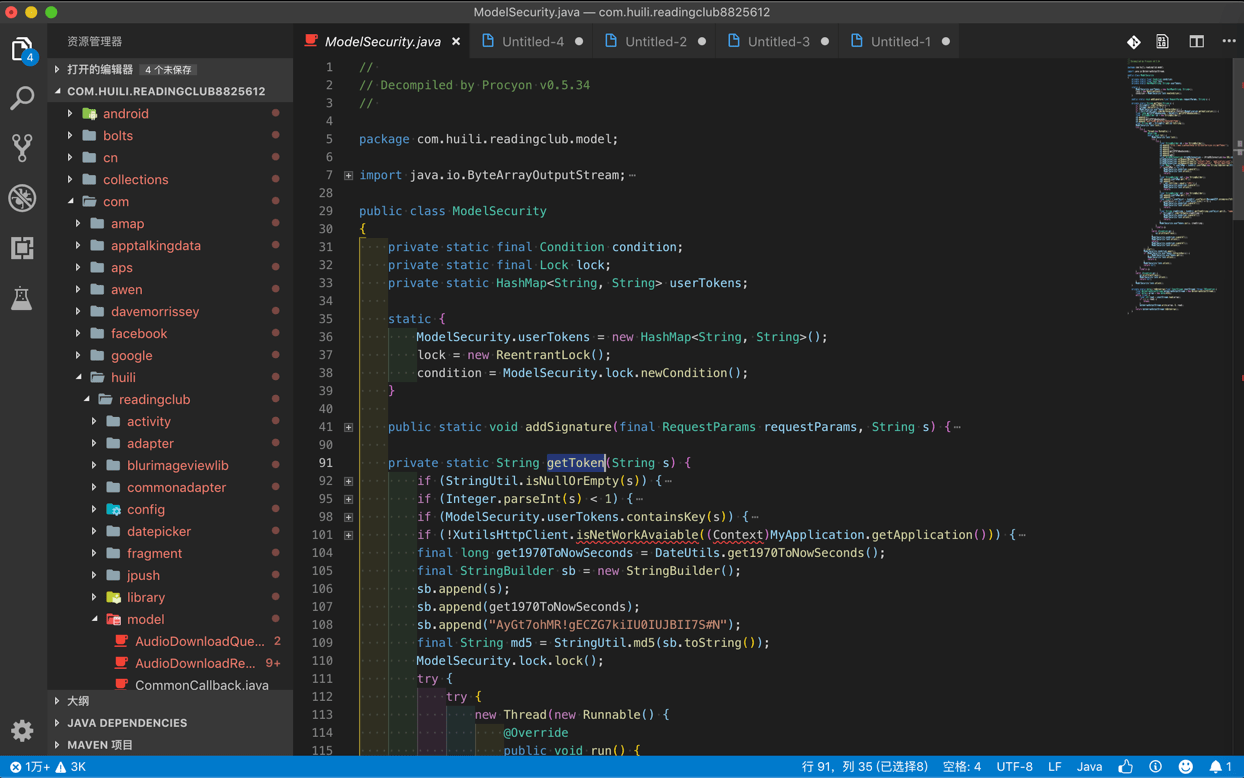
Task: Open the Extensions view icon
Action: (22, 248)
